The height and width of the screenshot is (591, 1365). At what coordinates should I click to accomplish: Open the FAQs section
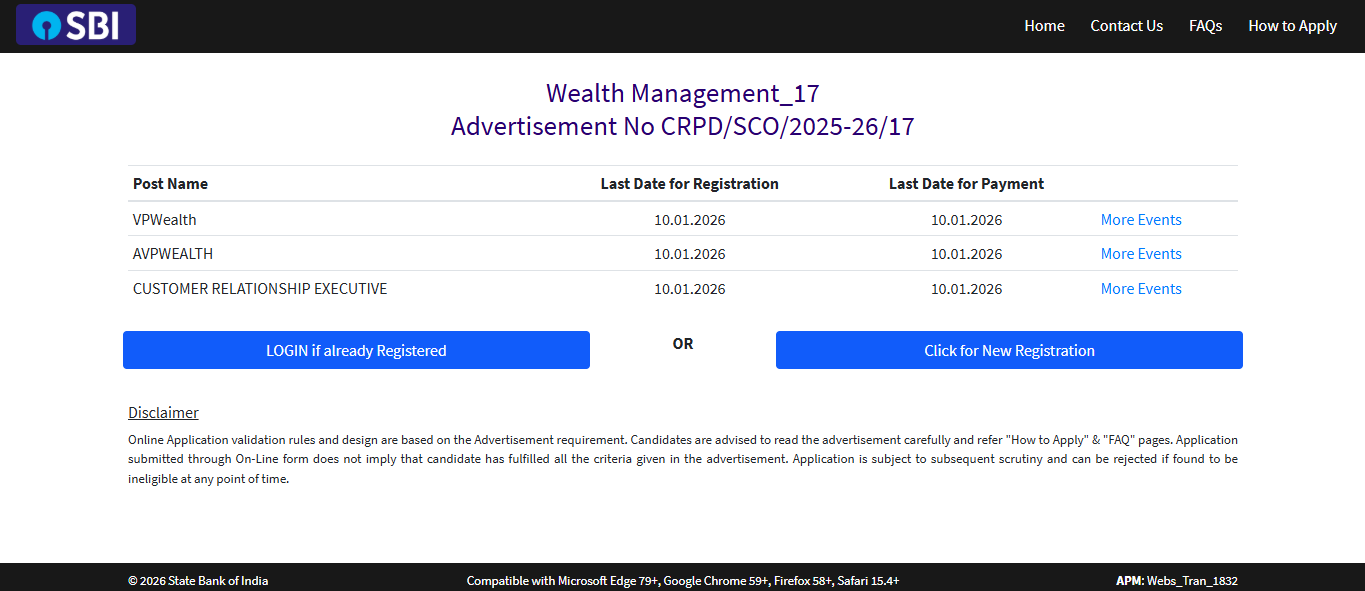(x=1205, y=25)
